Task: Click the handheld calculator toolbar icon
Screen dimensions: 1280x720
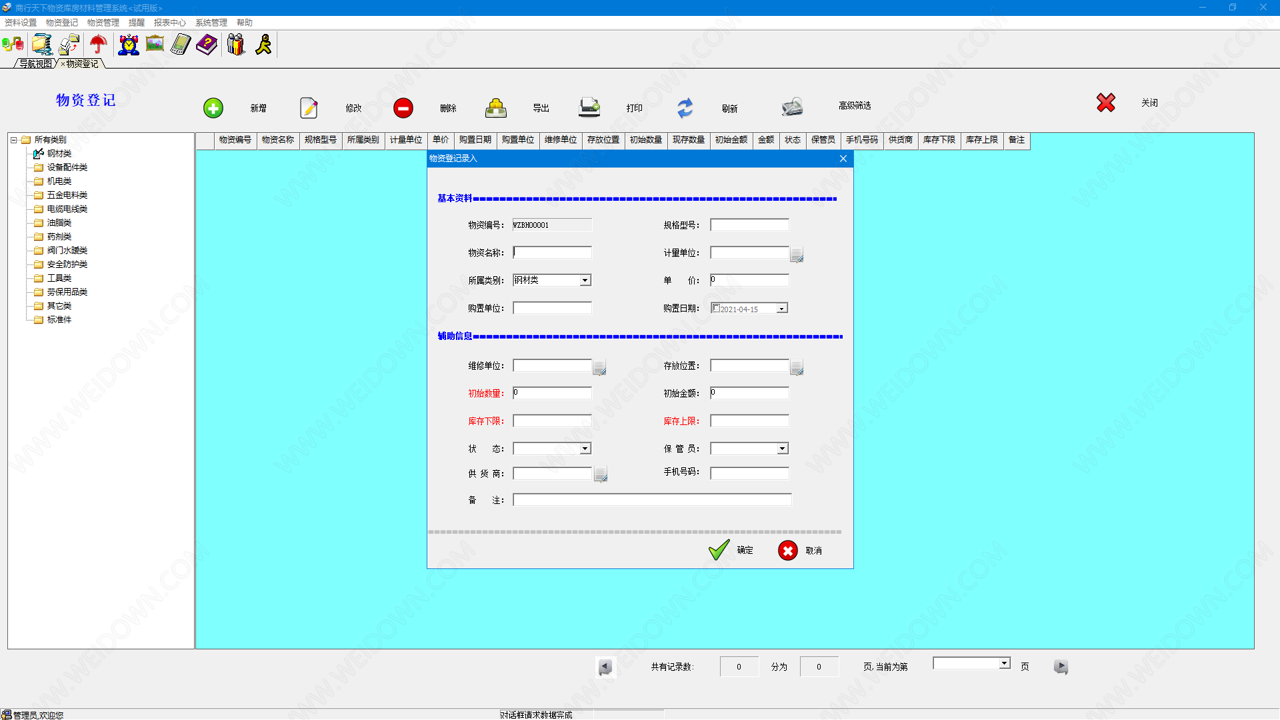Action: coord(181,44)
